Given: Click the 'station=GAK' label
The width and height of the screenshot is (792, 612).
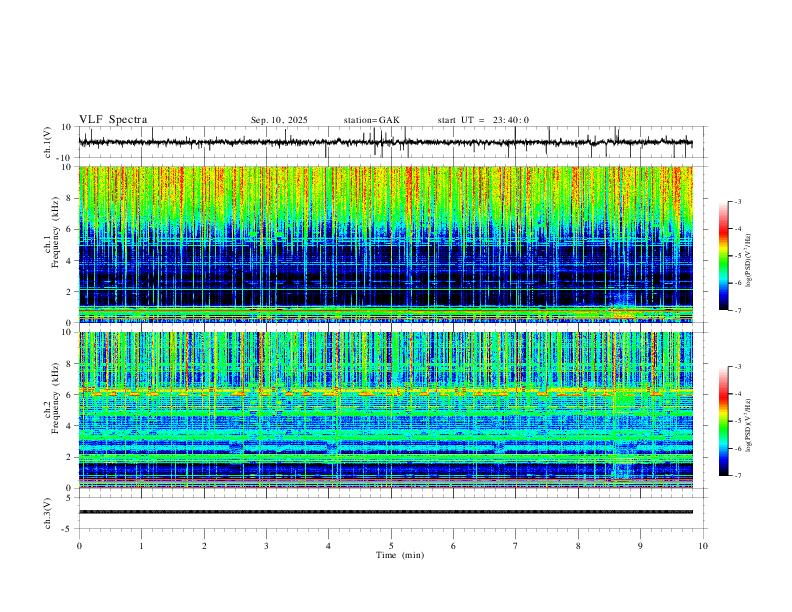Looking at the screenshot, I should [x=371, y=120].
